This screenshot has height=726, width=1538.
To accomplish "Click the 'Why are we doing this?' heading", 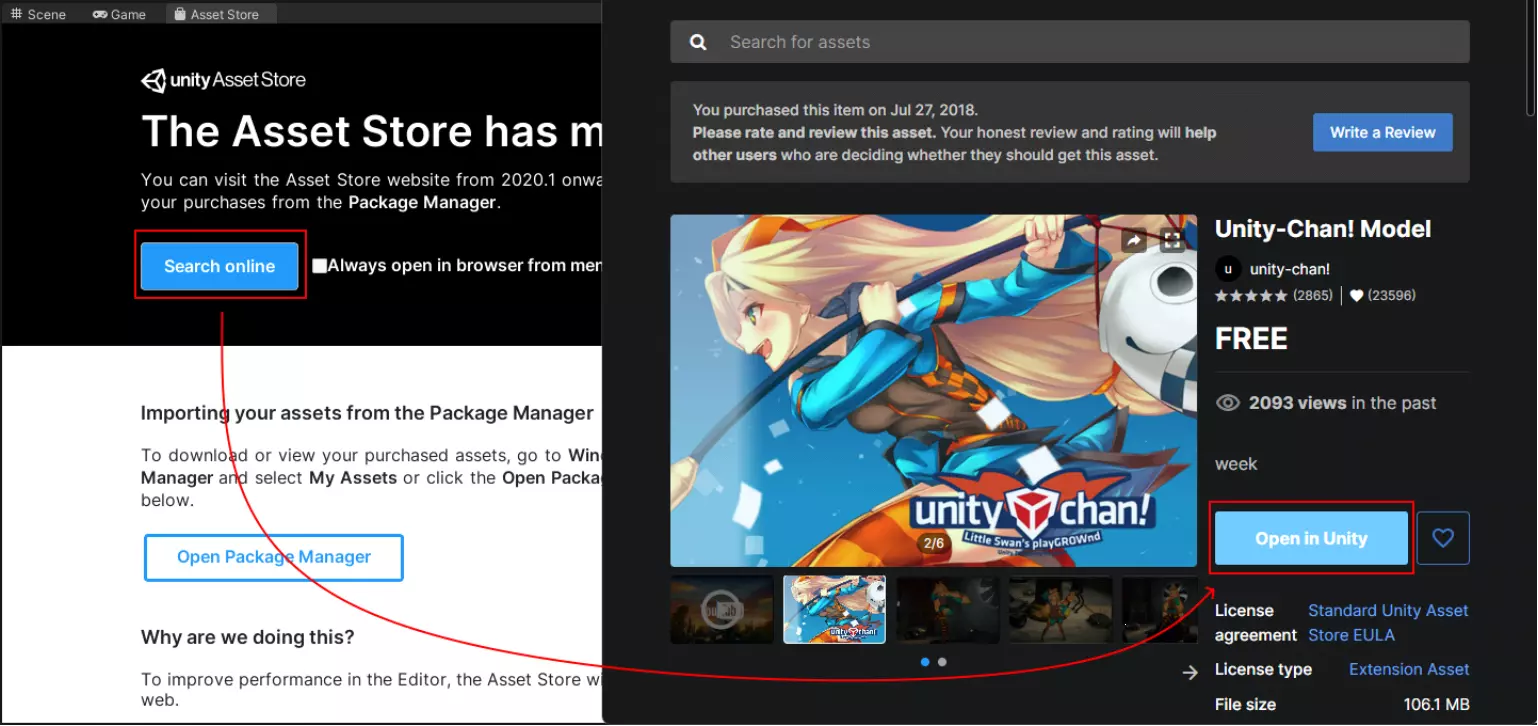I will click(248, 637).
